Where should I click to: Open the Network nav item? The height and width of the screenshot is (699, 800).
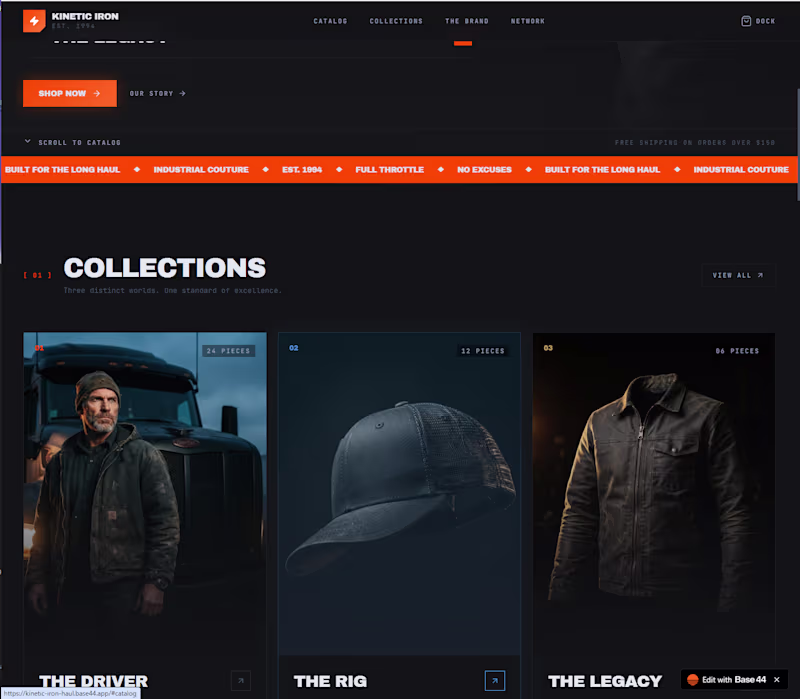coord(528,21)
